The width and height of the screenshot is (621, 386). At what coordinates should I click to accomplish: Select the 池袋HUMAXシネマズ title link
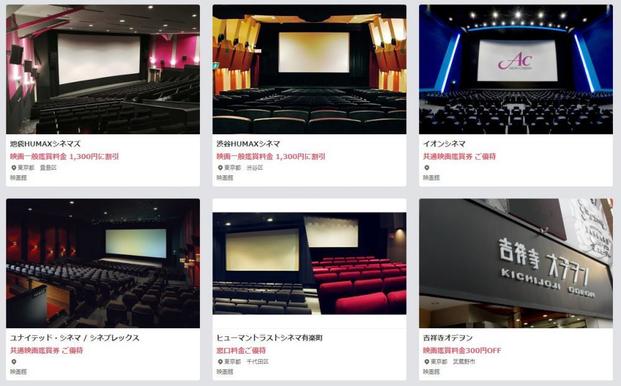click(x=45, y=144)
